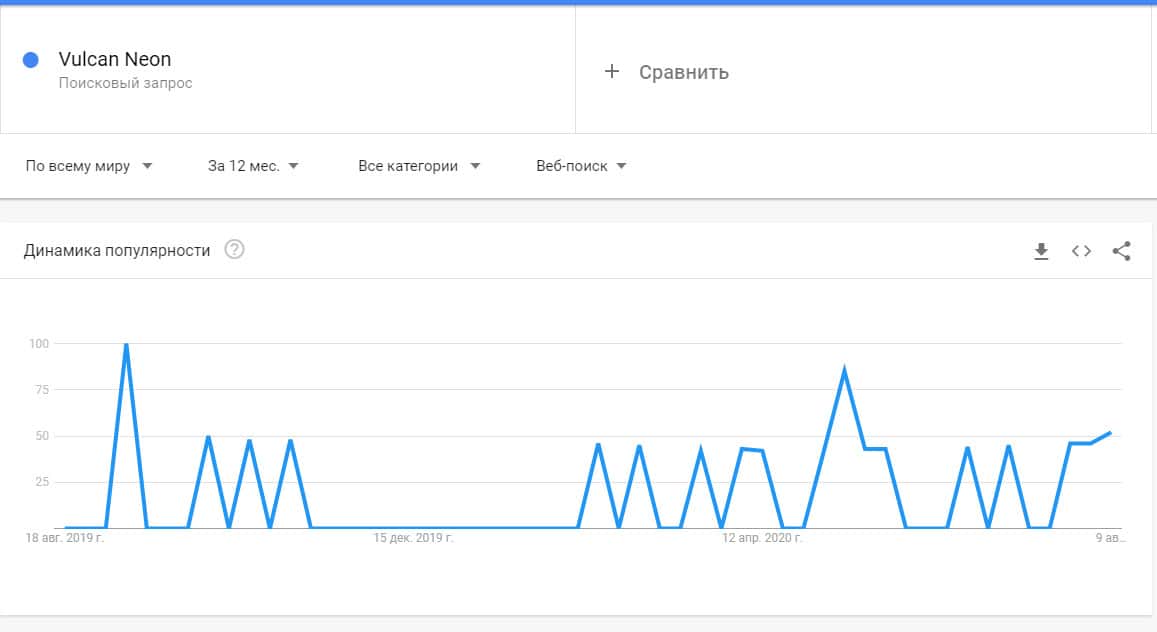Open the embed code icon

pyautogui.click(x=1081, y=251)
